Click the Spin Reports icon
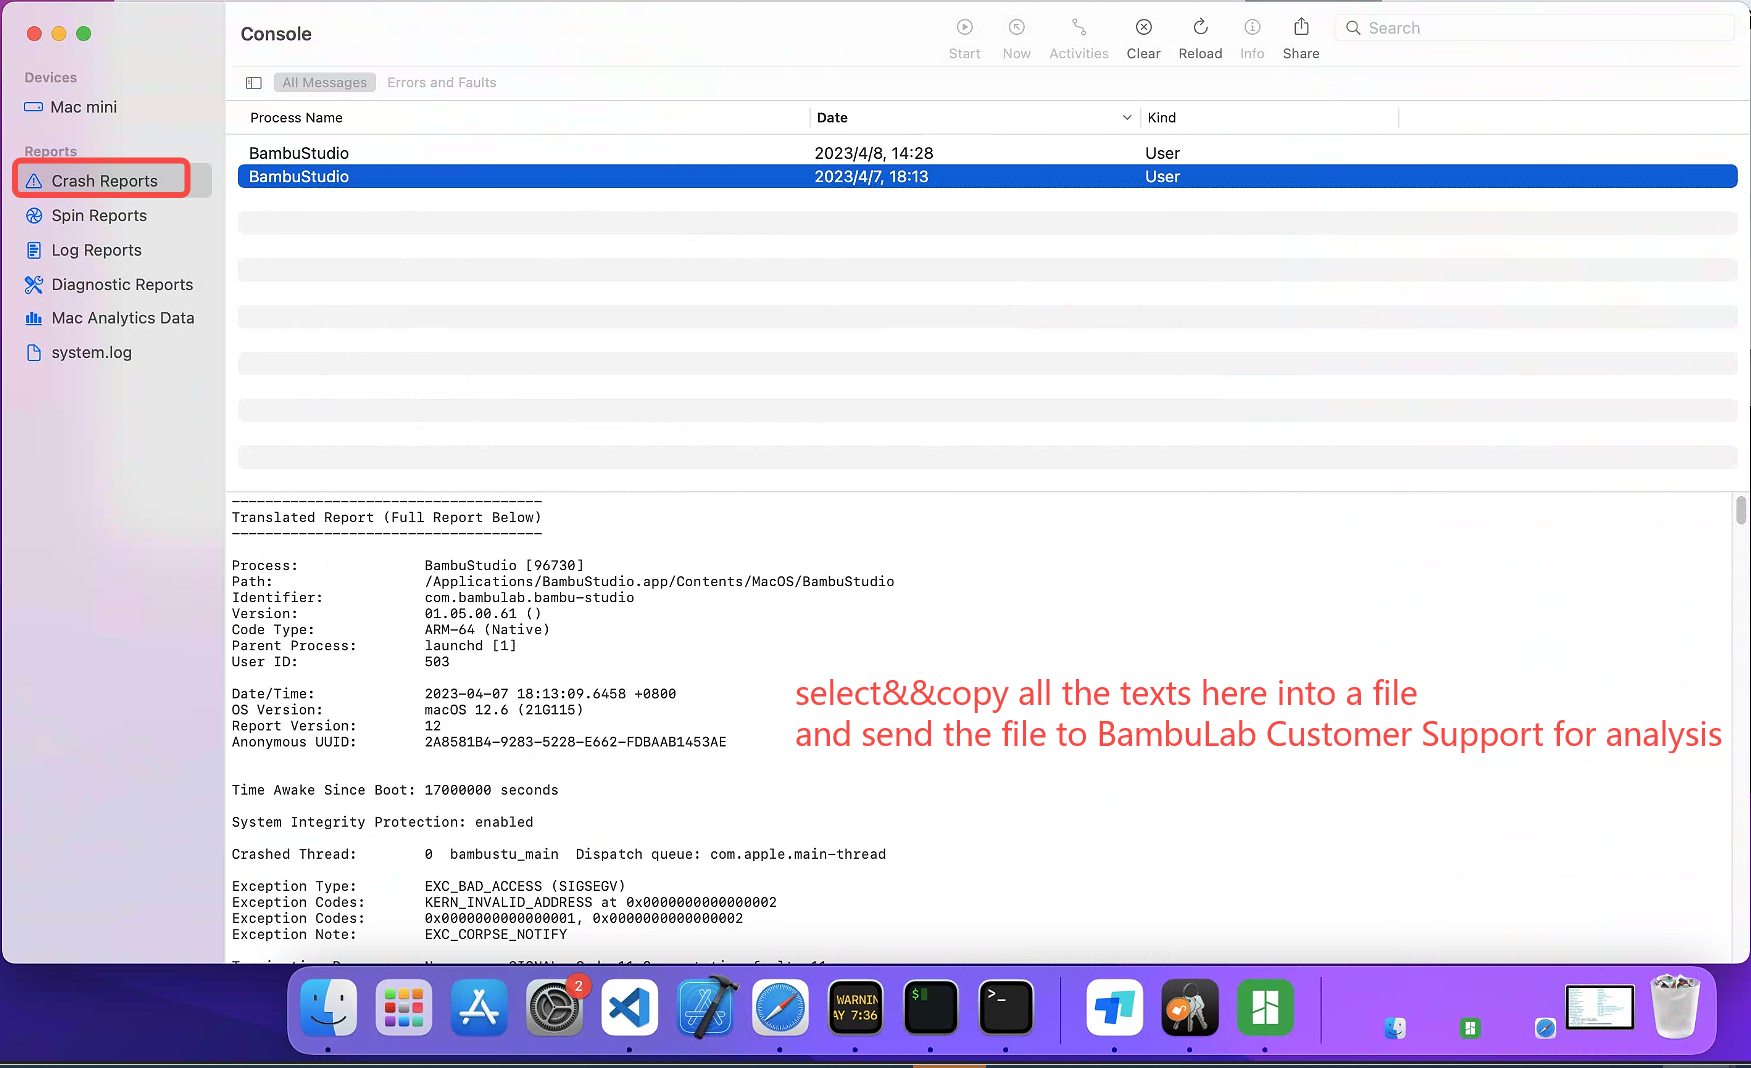This screenshot has width=1751, height=1068. click(x=34, y=216)
